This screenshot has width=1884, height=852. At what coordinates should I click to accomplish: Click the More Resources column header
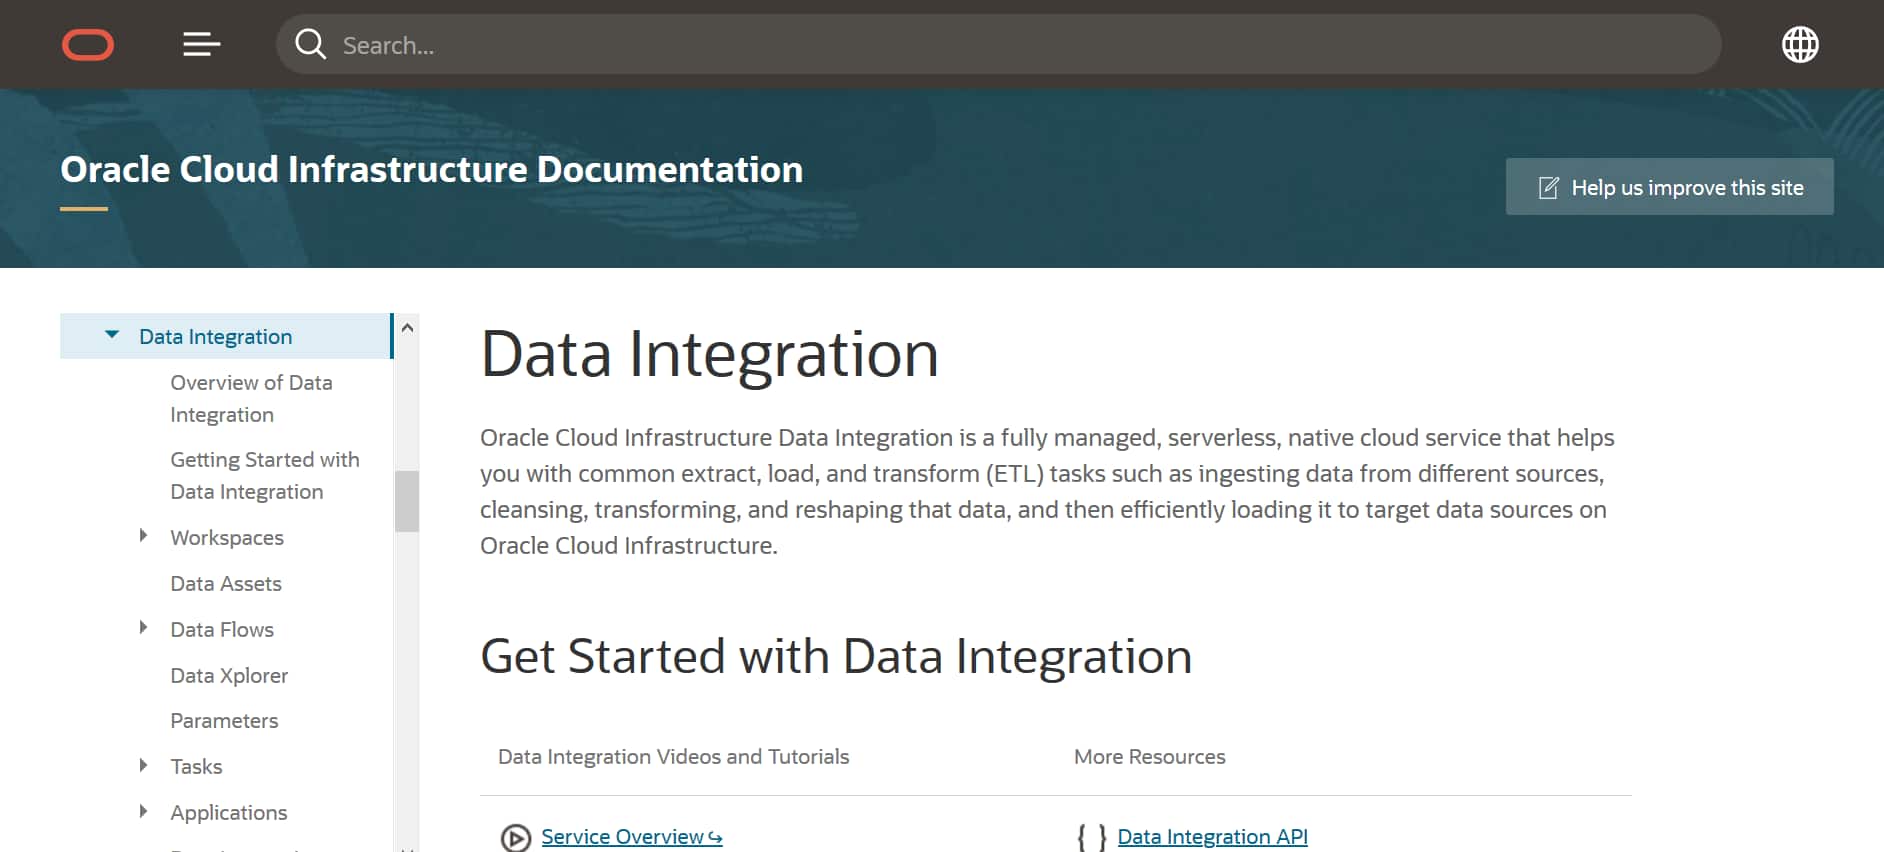[1149, 756]
